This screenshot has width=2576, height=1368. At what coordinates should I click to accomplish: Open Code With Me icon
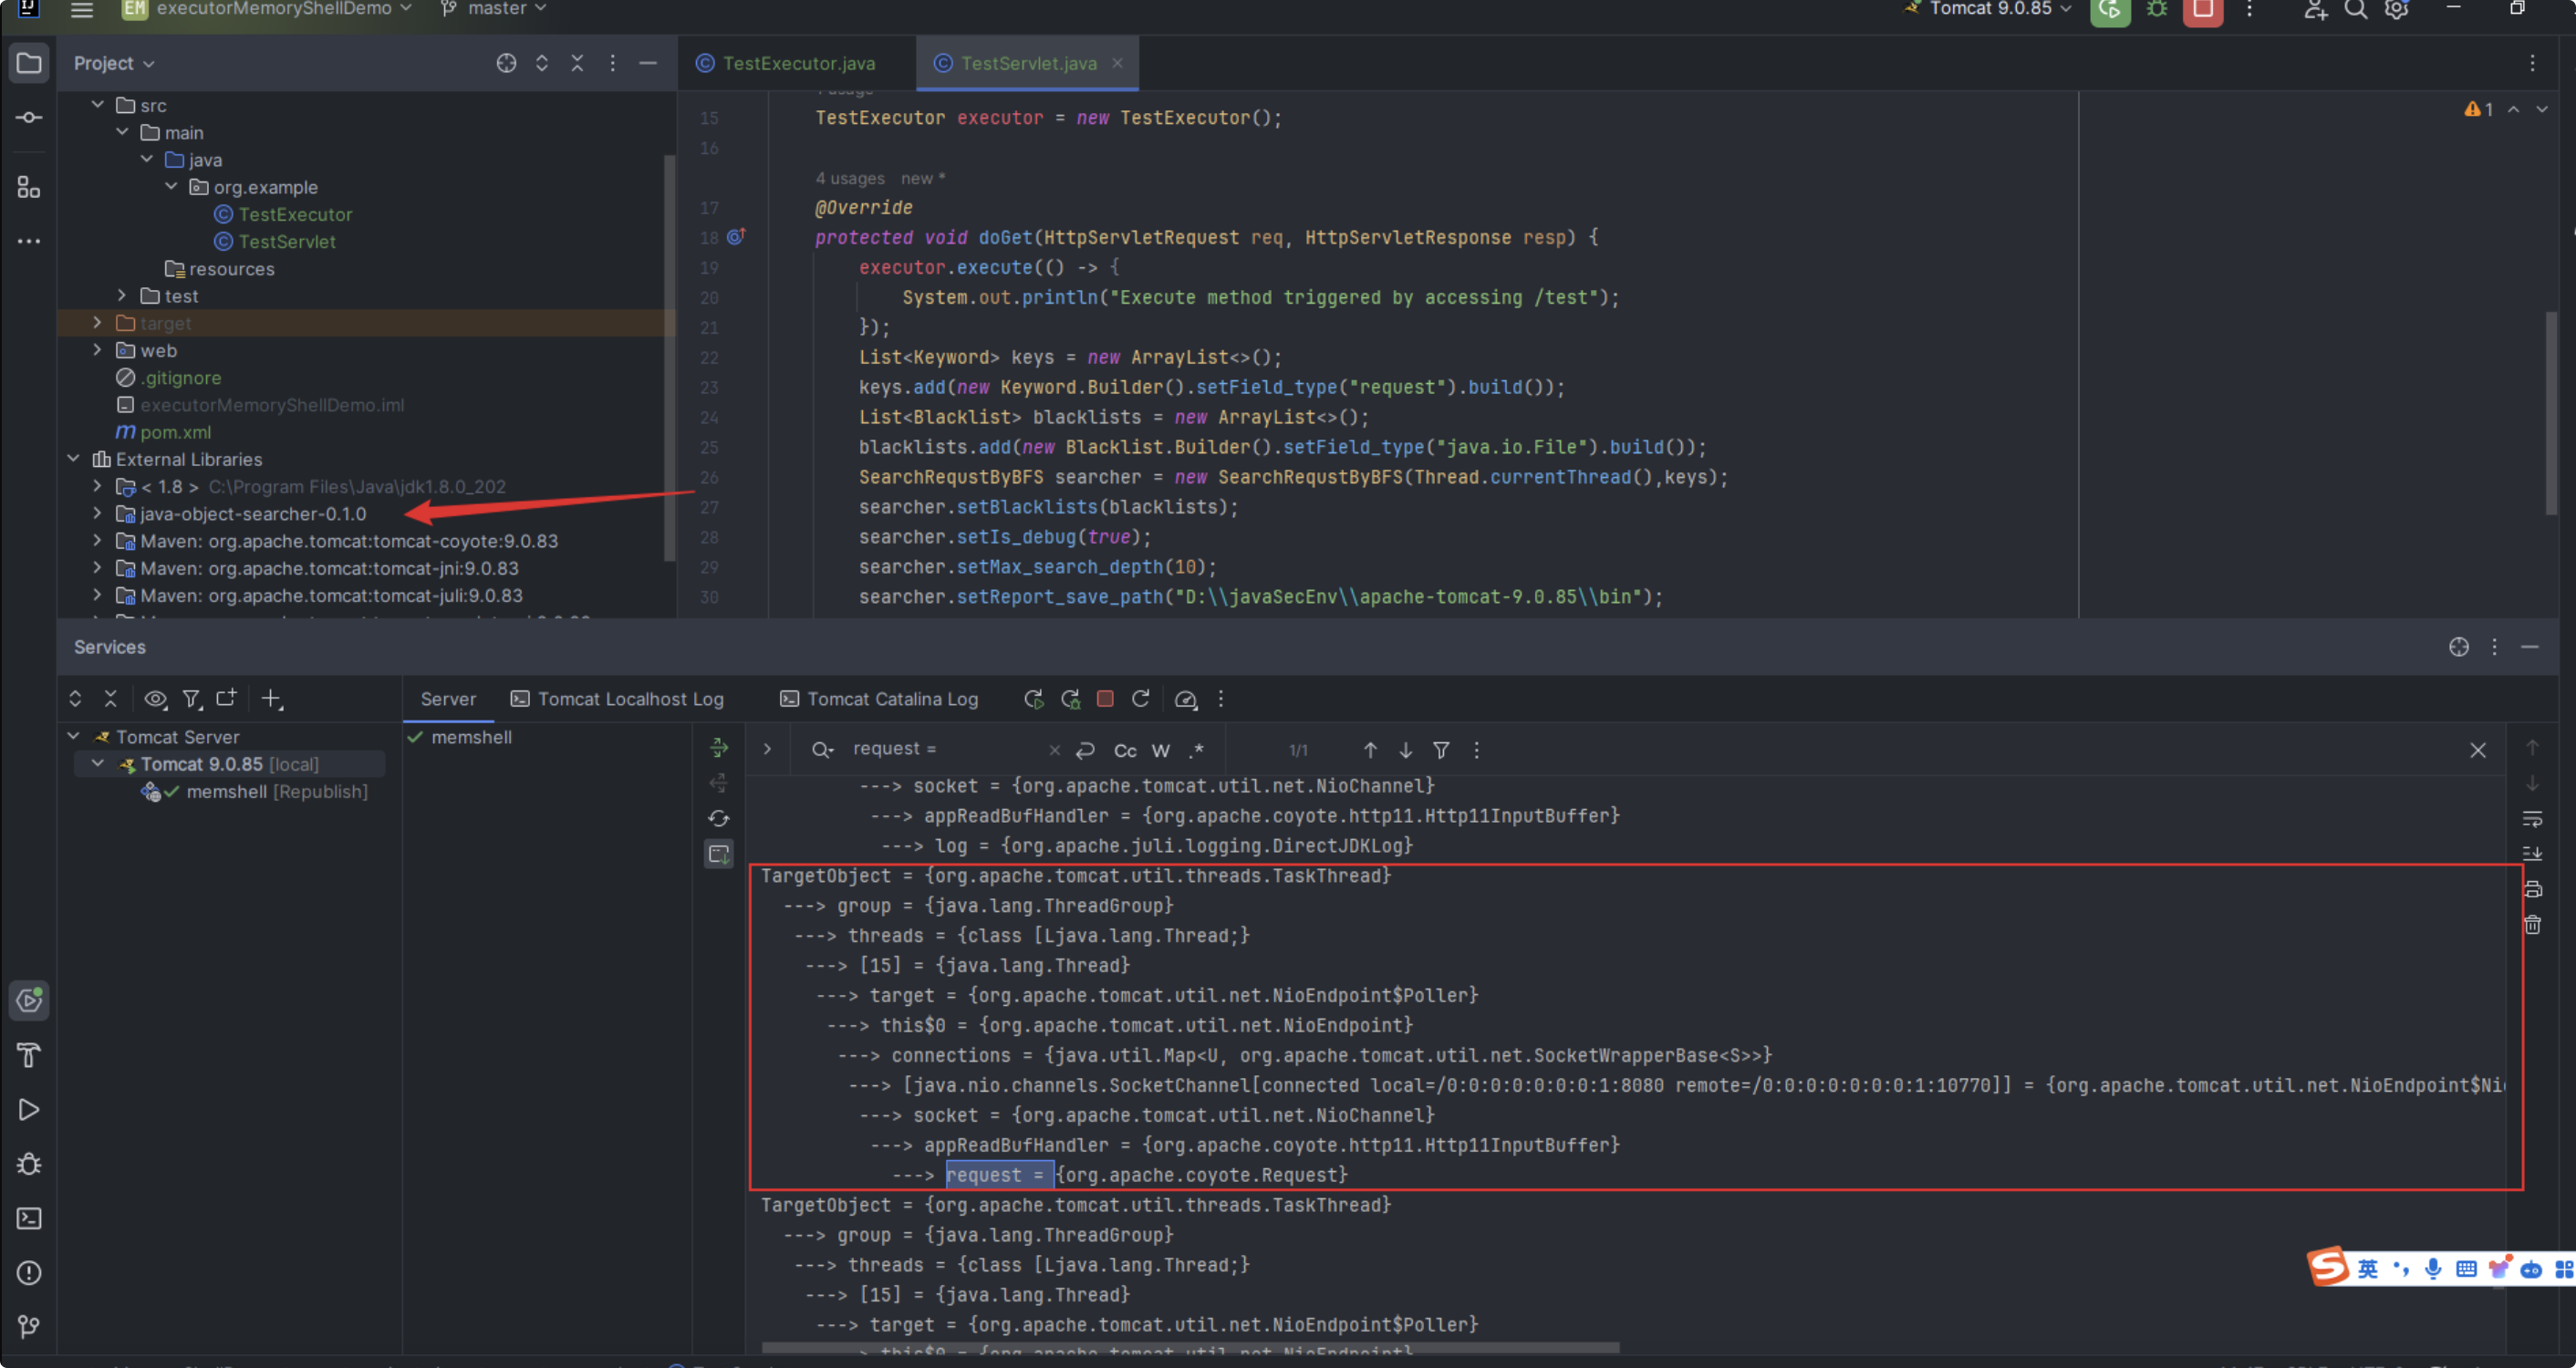pos(2315,10)
